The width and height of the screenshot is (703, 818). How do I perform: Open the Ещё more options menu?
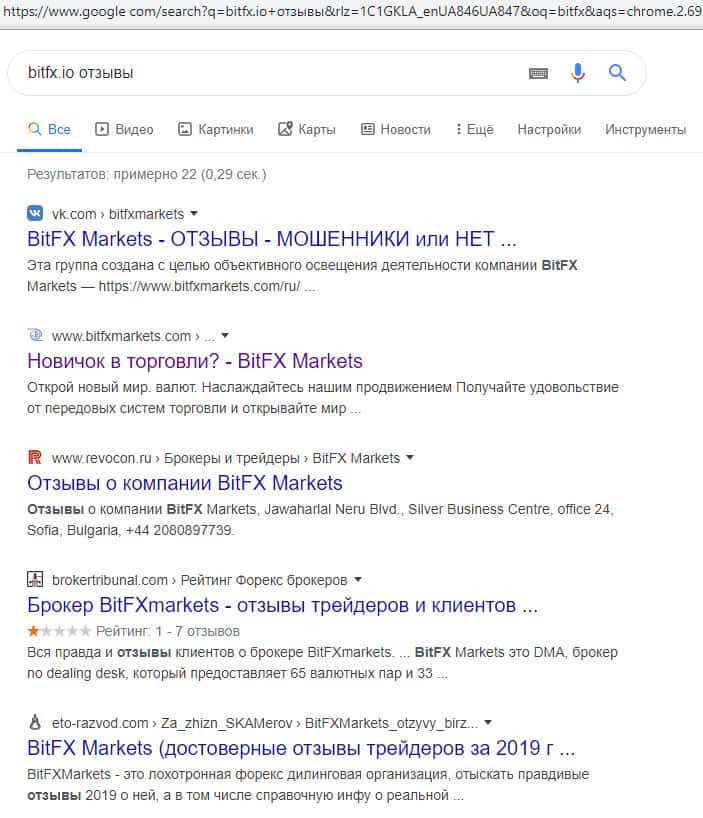(474, 129)
